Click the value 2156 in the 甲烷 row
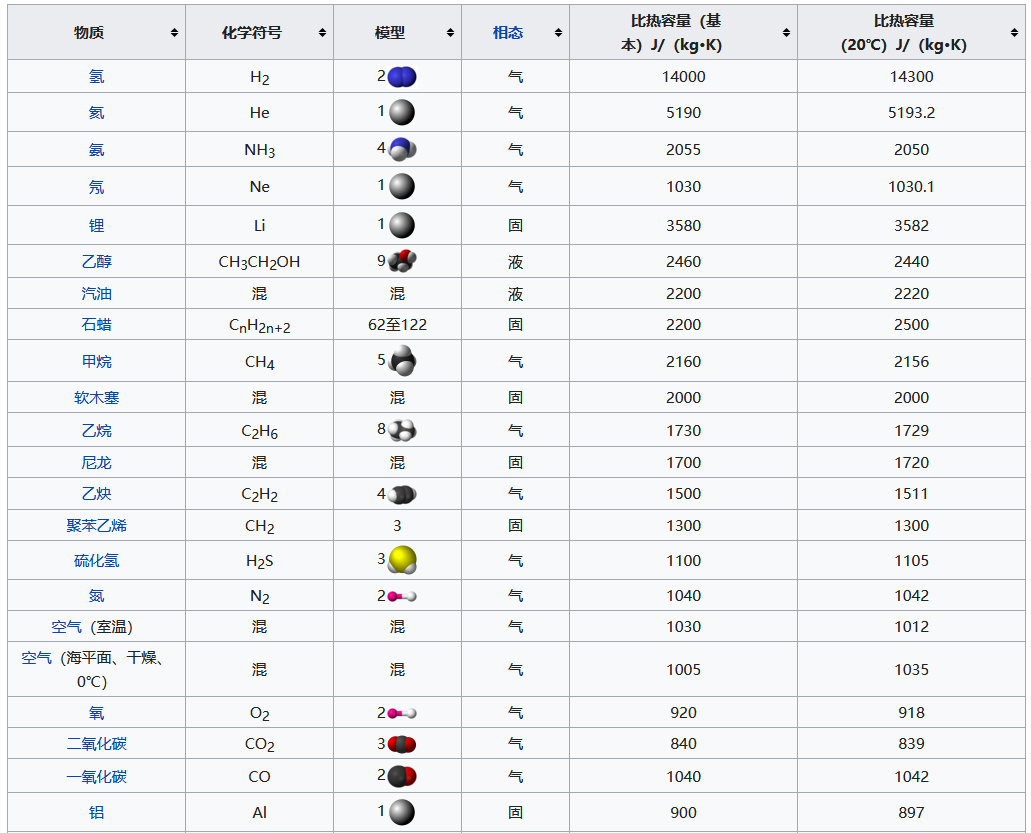Screen dimensions: 1031x833 click(911, 361)
